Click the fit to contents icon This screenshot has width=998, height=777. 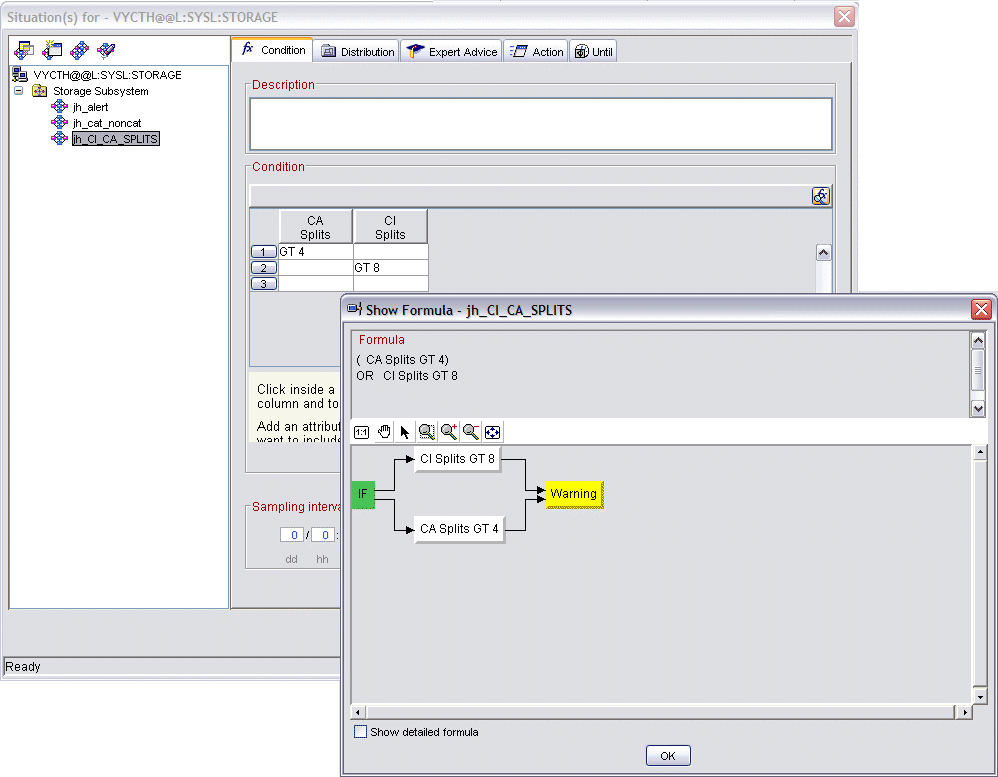tap(493, 432)
